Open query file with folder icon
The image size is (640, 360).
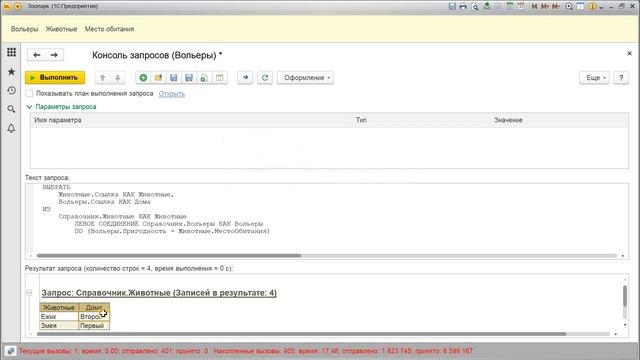pyautogui.click(x=158, y=78)
